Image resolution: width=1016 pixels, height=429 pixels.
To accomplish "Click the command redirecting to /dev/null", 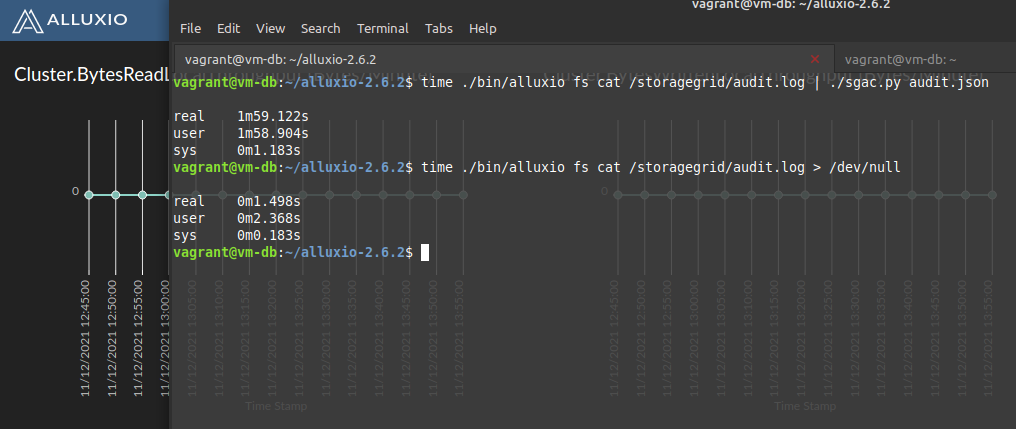I will 661,167.
